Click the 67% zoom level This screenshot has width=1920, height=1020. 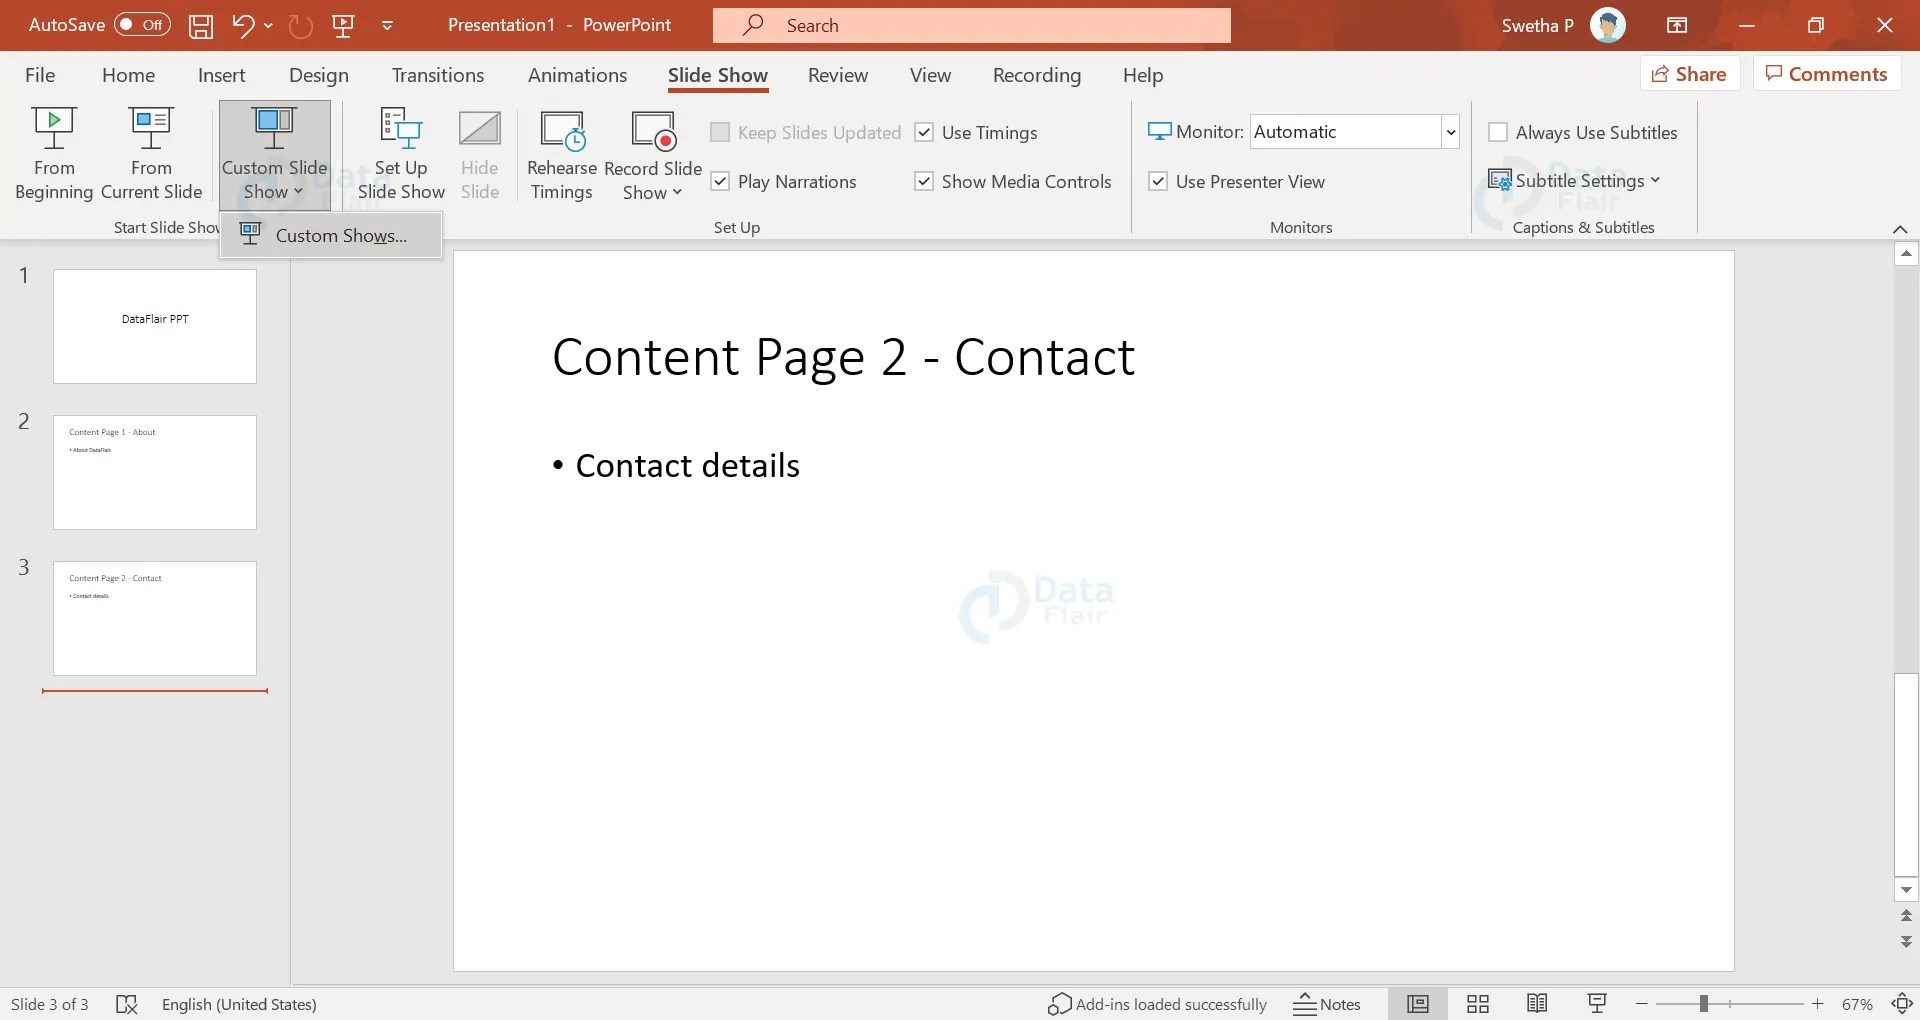(1857, 1004)
